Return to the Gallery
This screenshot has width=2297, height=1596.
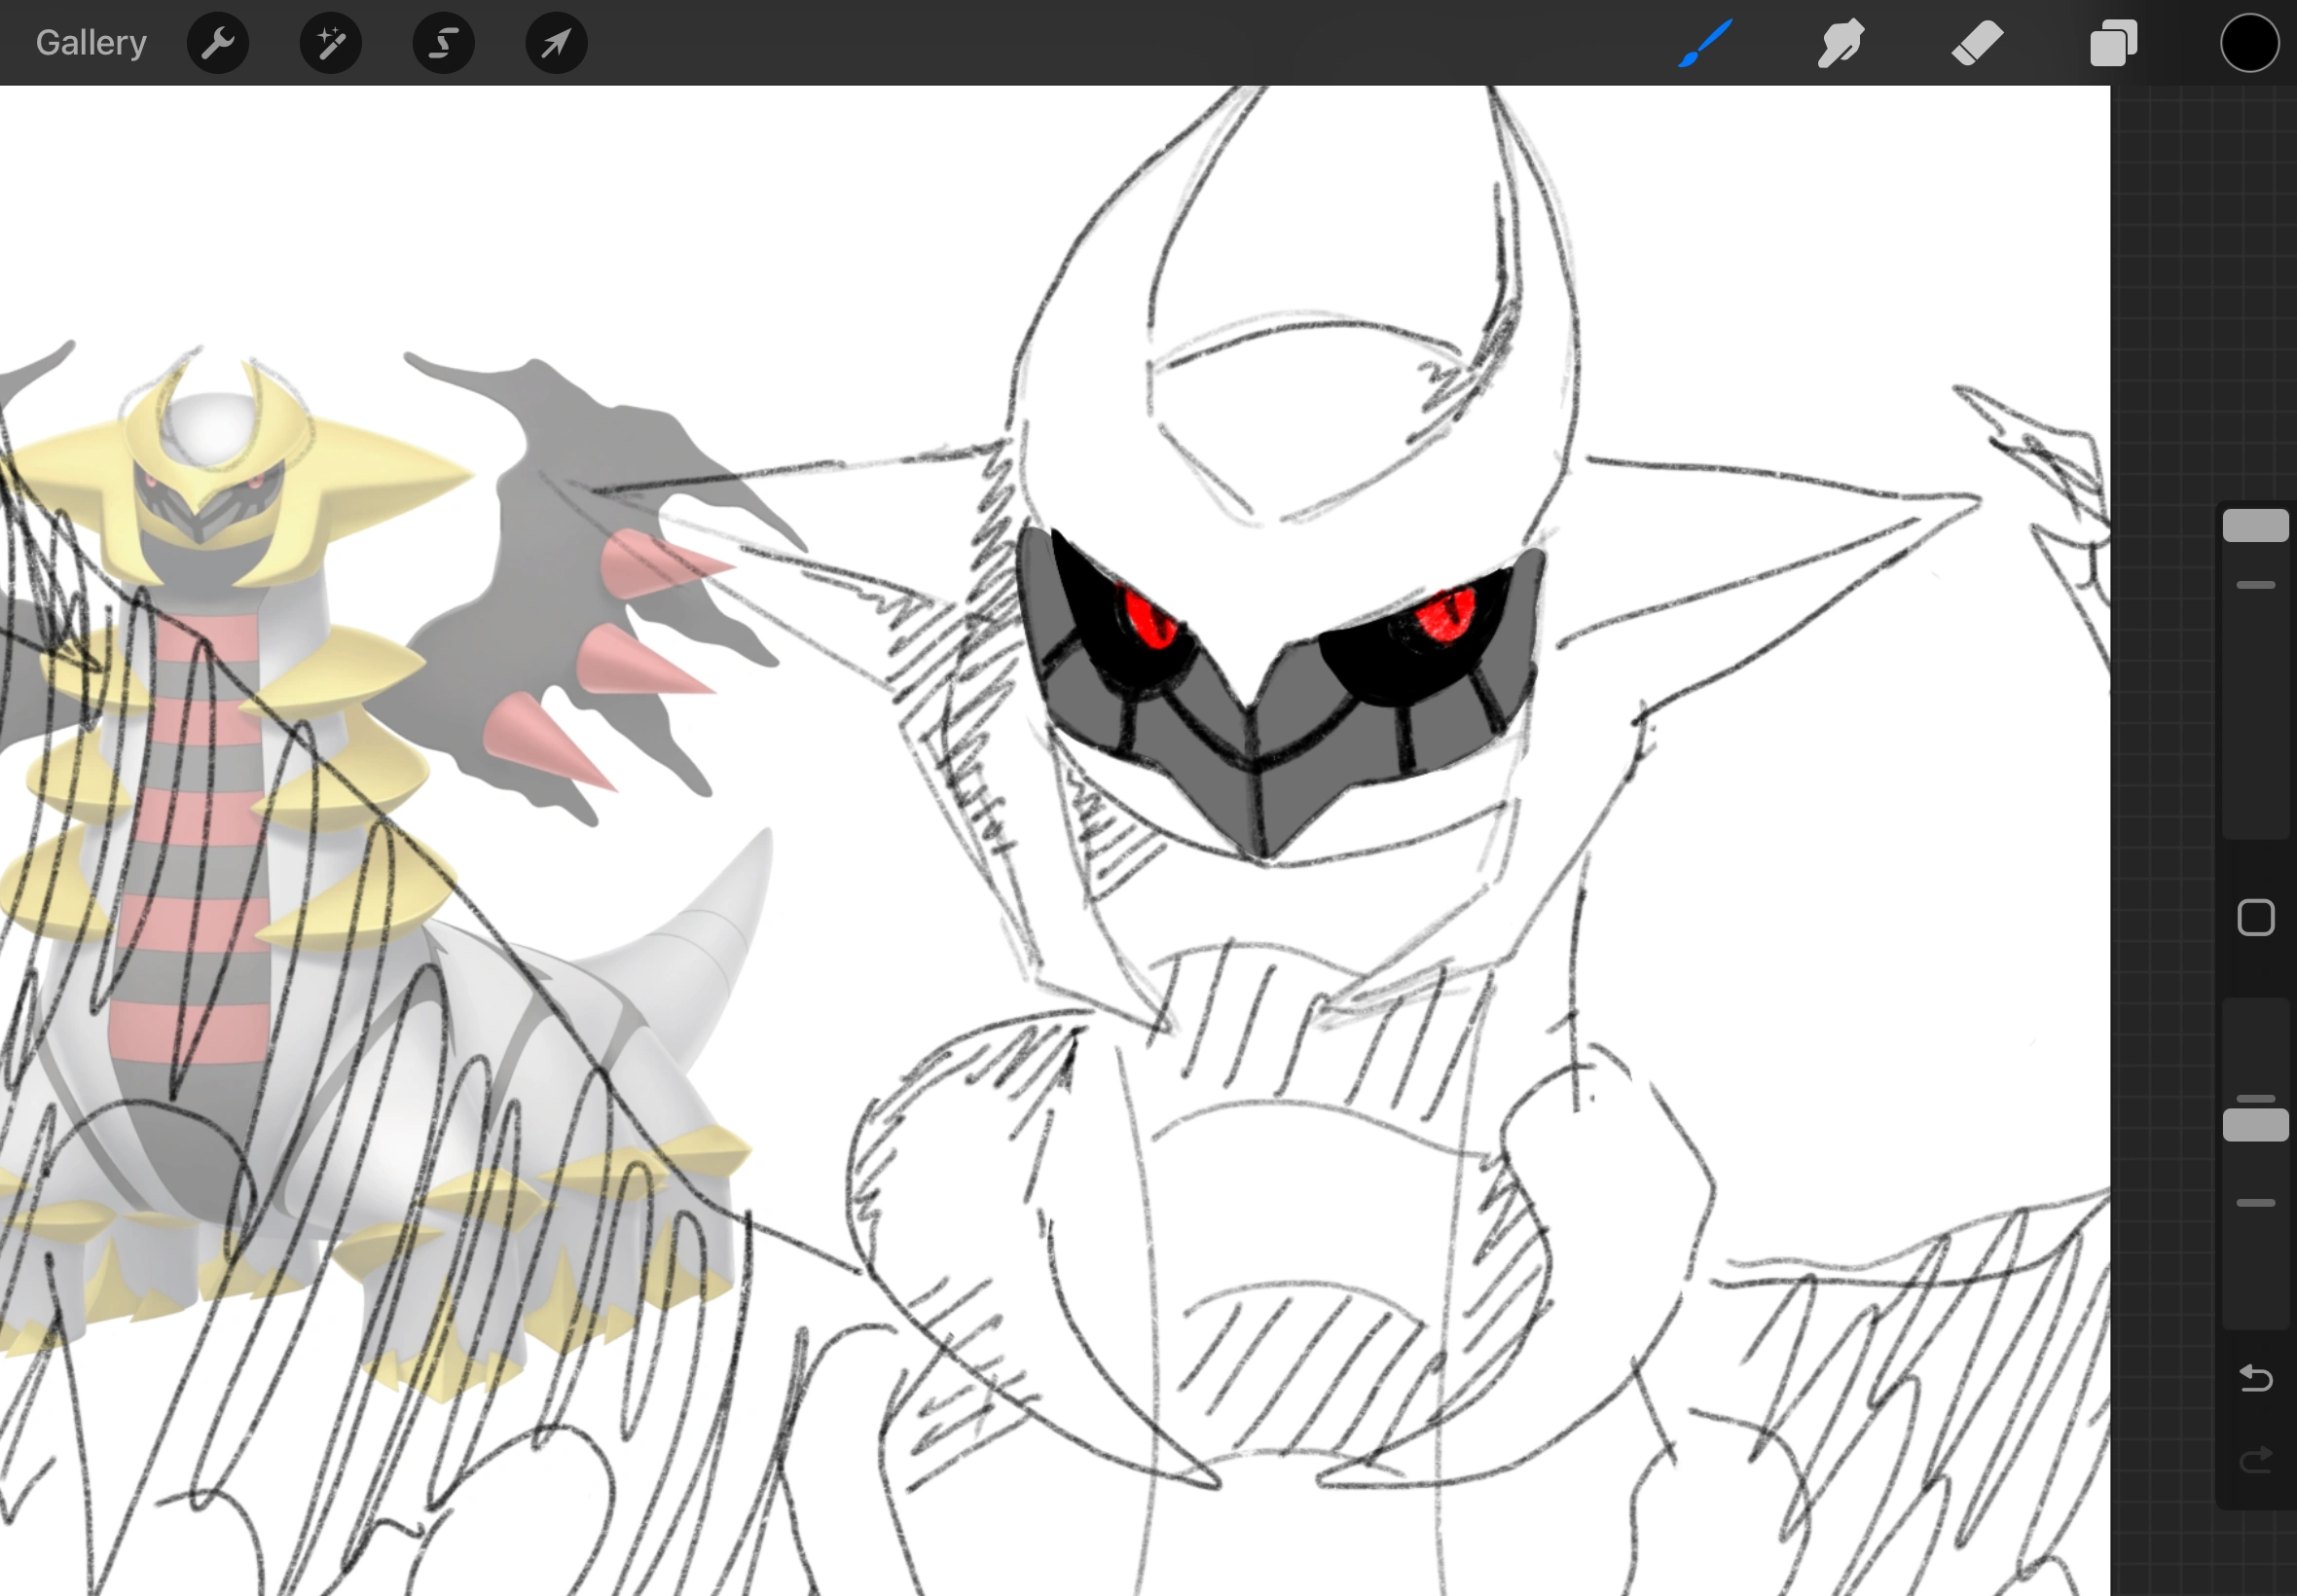click(91, 43)
